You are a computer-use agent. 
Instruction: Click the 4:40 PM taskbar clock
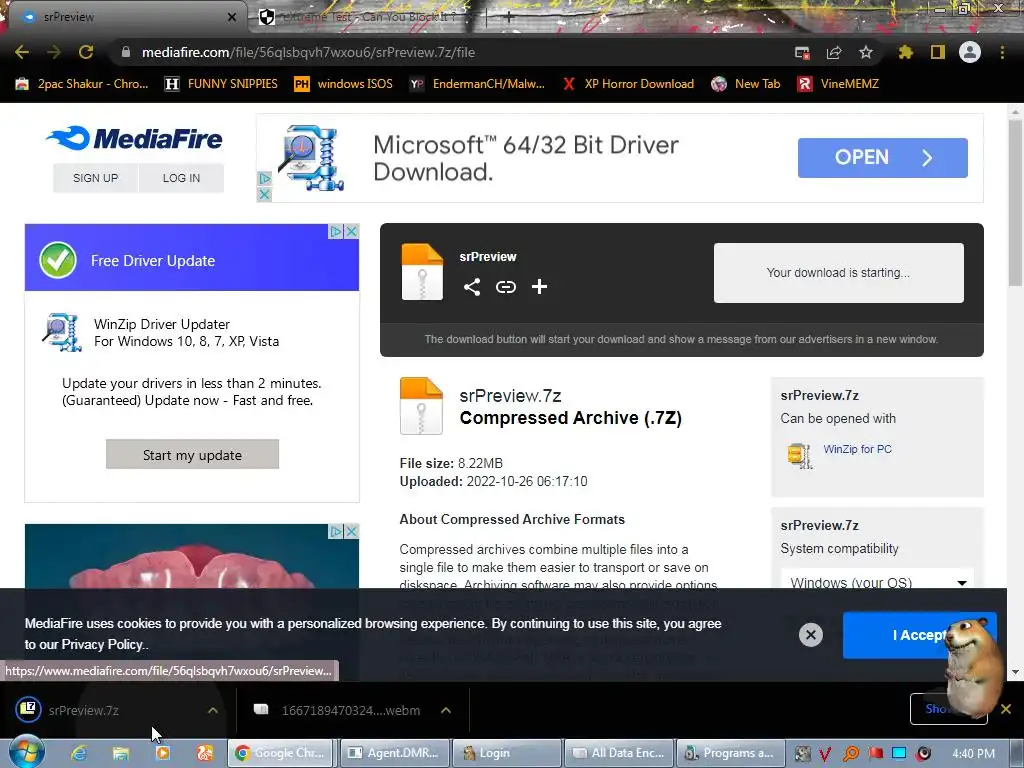(973, 754)
